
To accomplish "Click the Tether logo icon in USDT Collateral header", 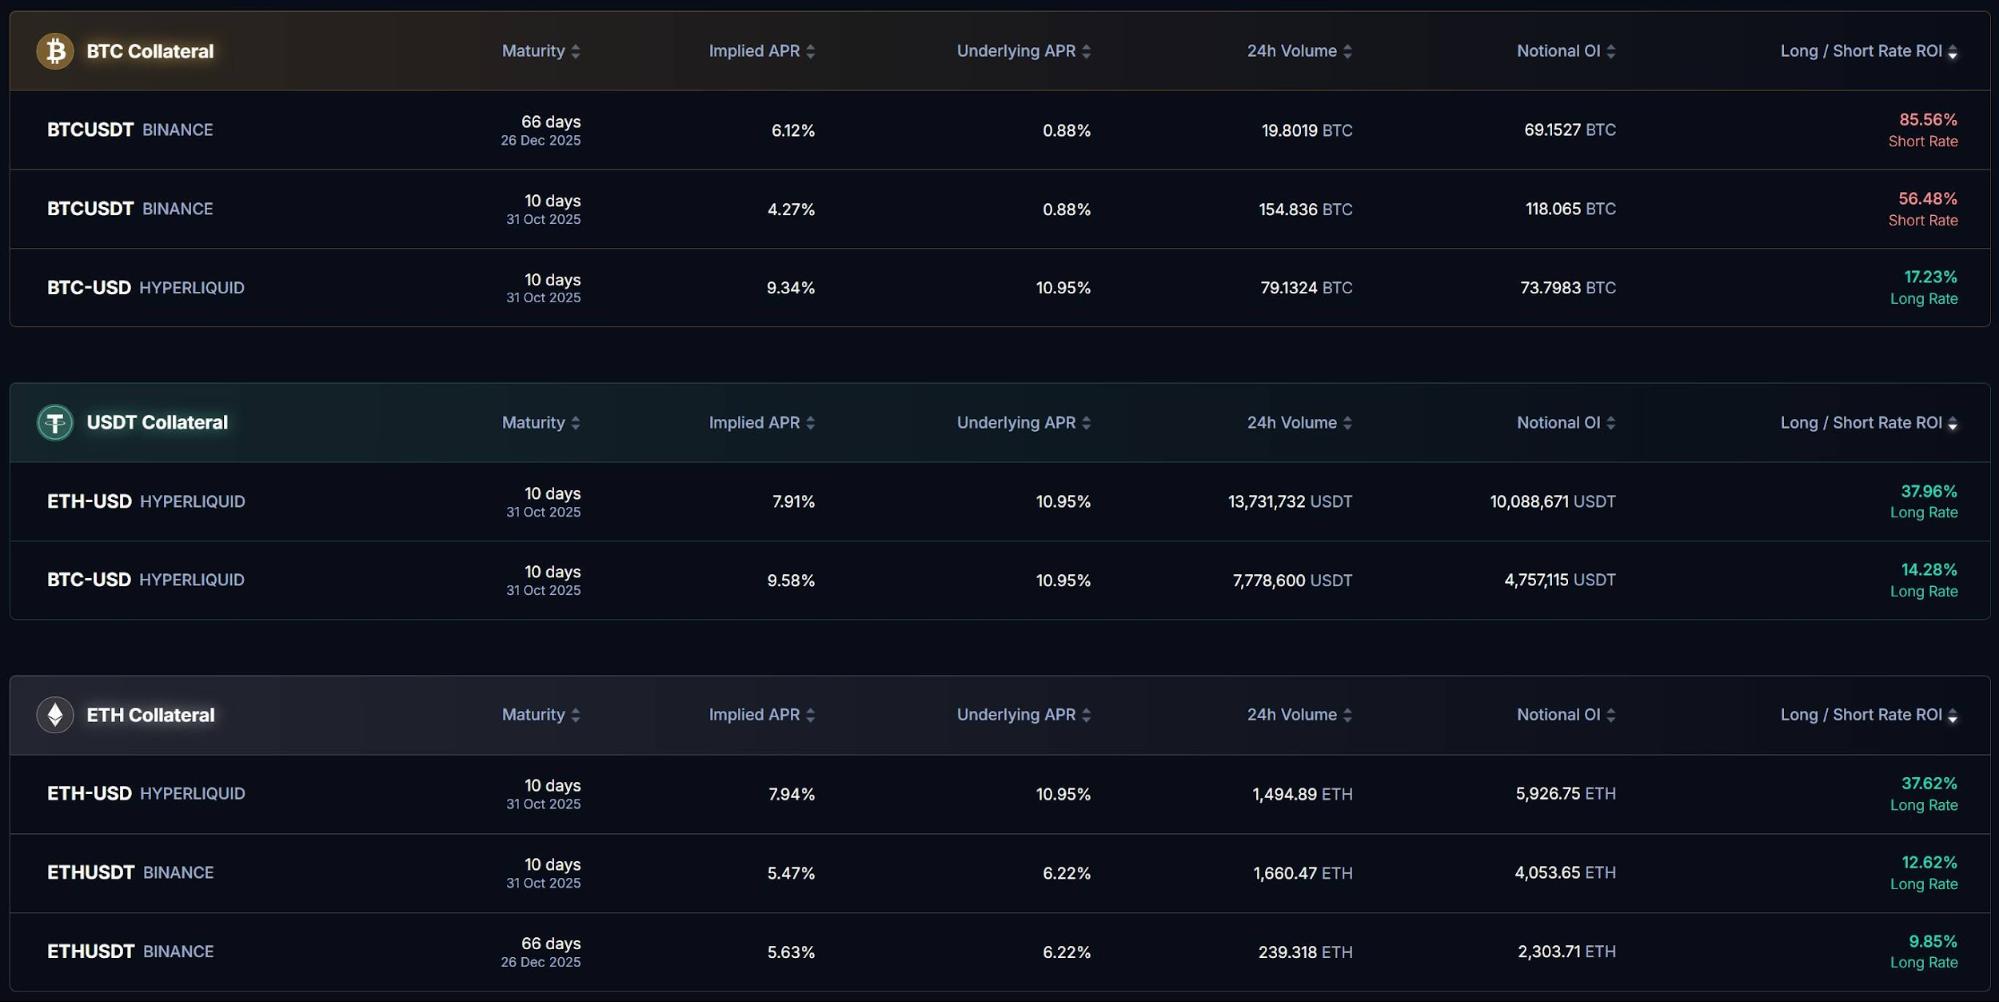I will (55, 423).
